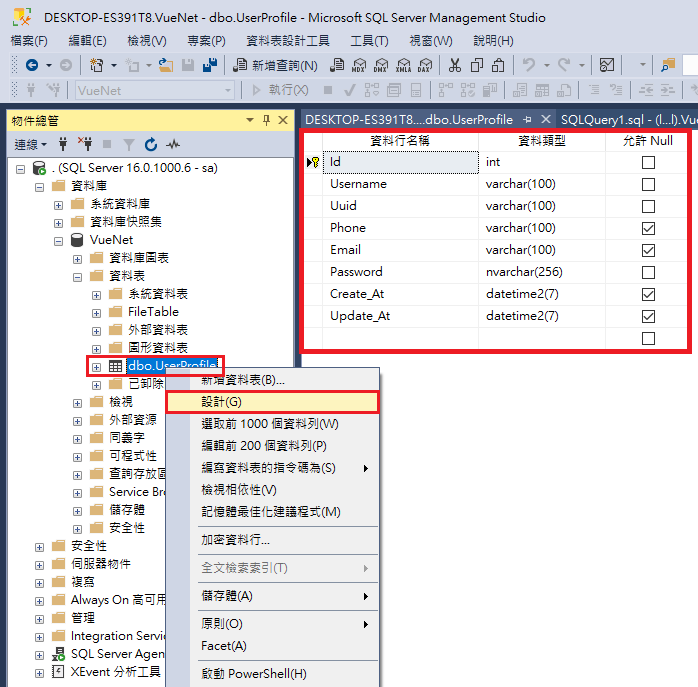The width and height of the screenshot is (698, 687).
Task: Click the Filter funnel icon in Object Explorer
Action: [129, 144]
